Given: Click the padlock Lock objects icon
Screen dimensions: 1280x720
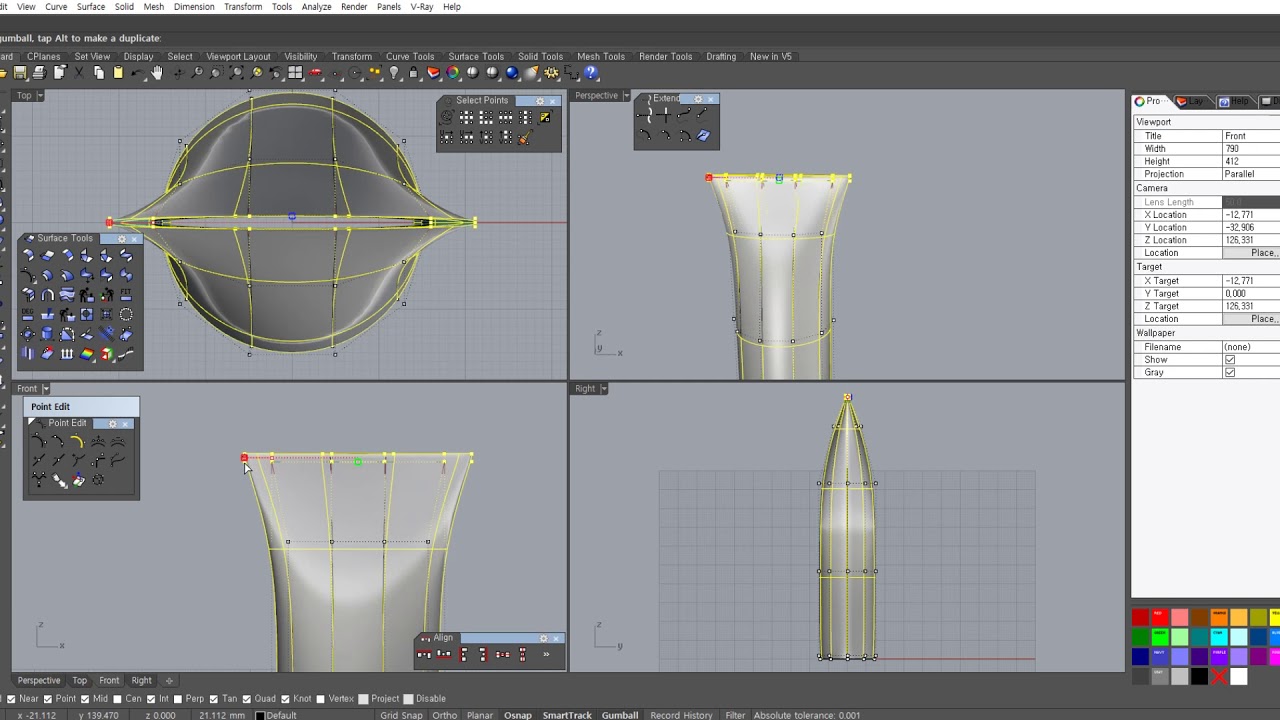Looking at the screenshot, I should pos(413,73).
